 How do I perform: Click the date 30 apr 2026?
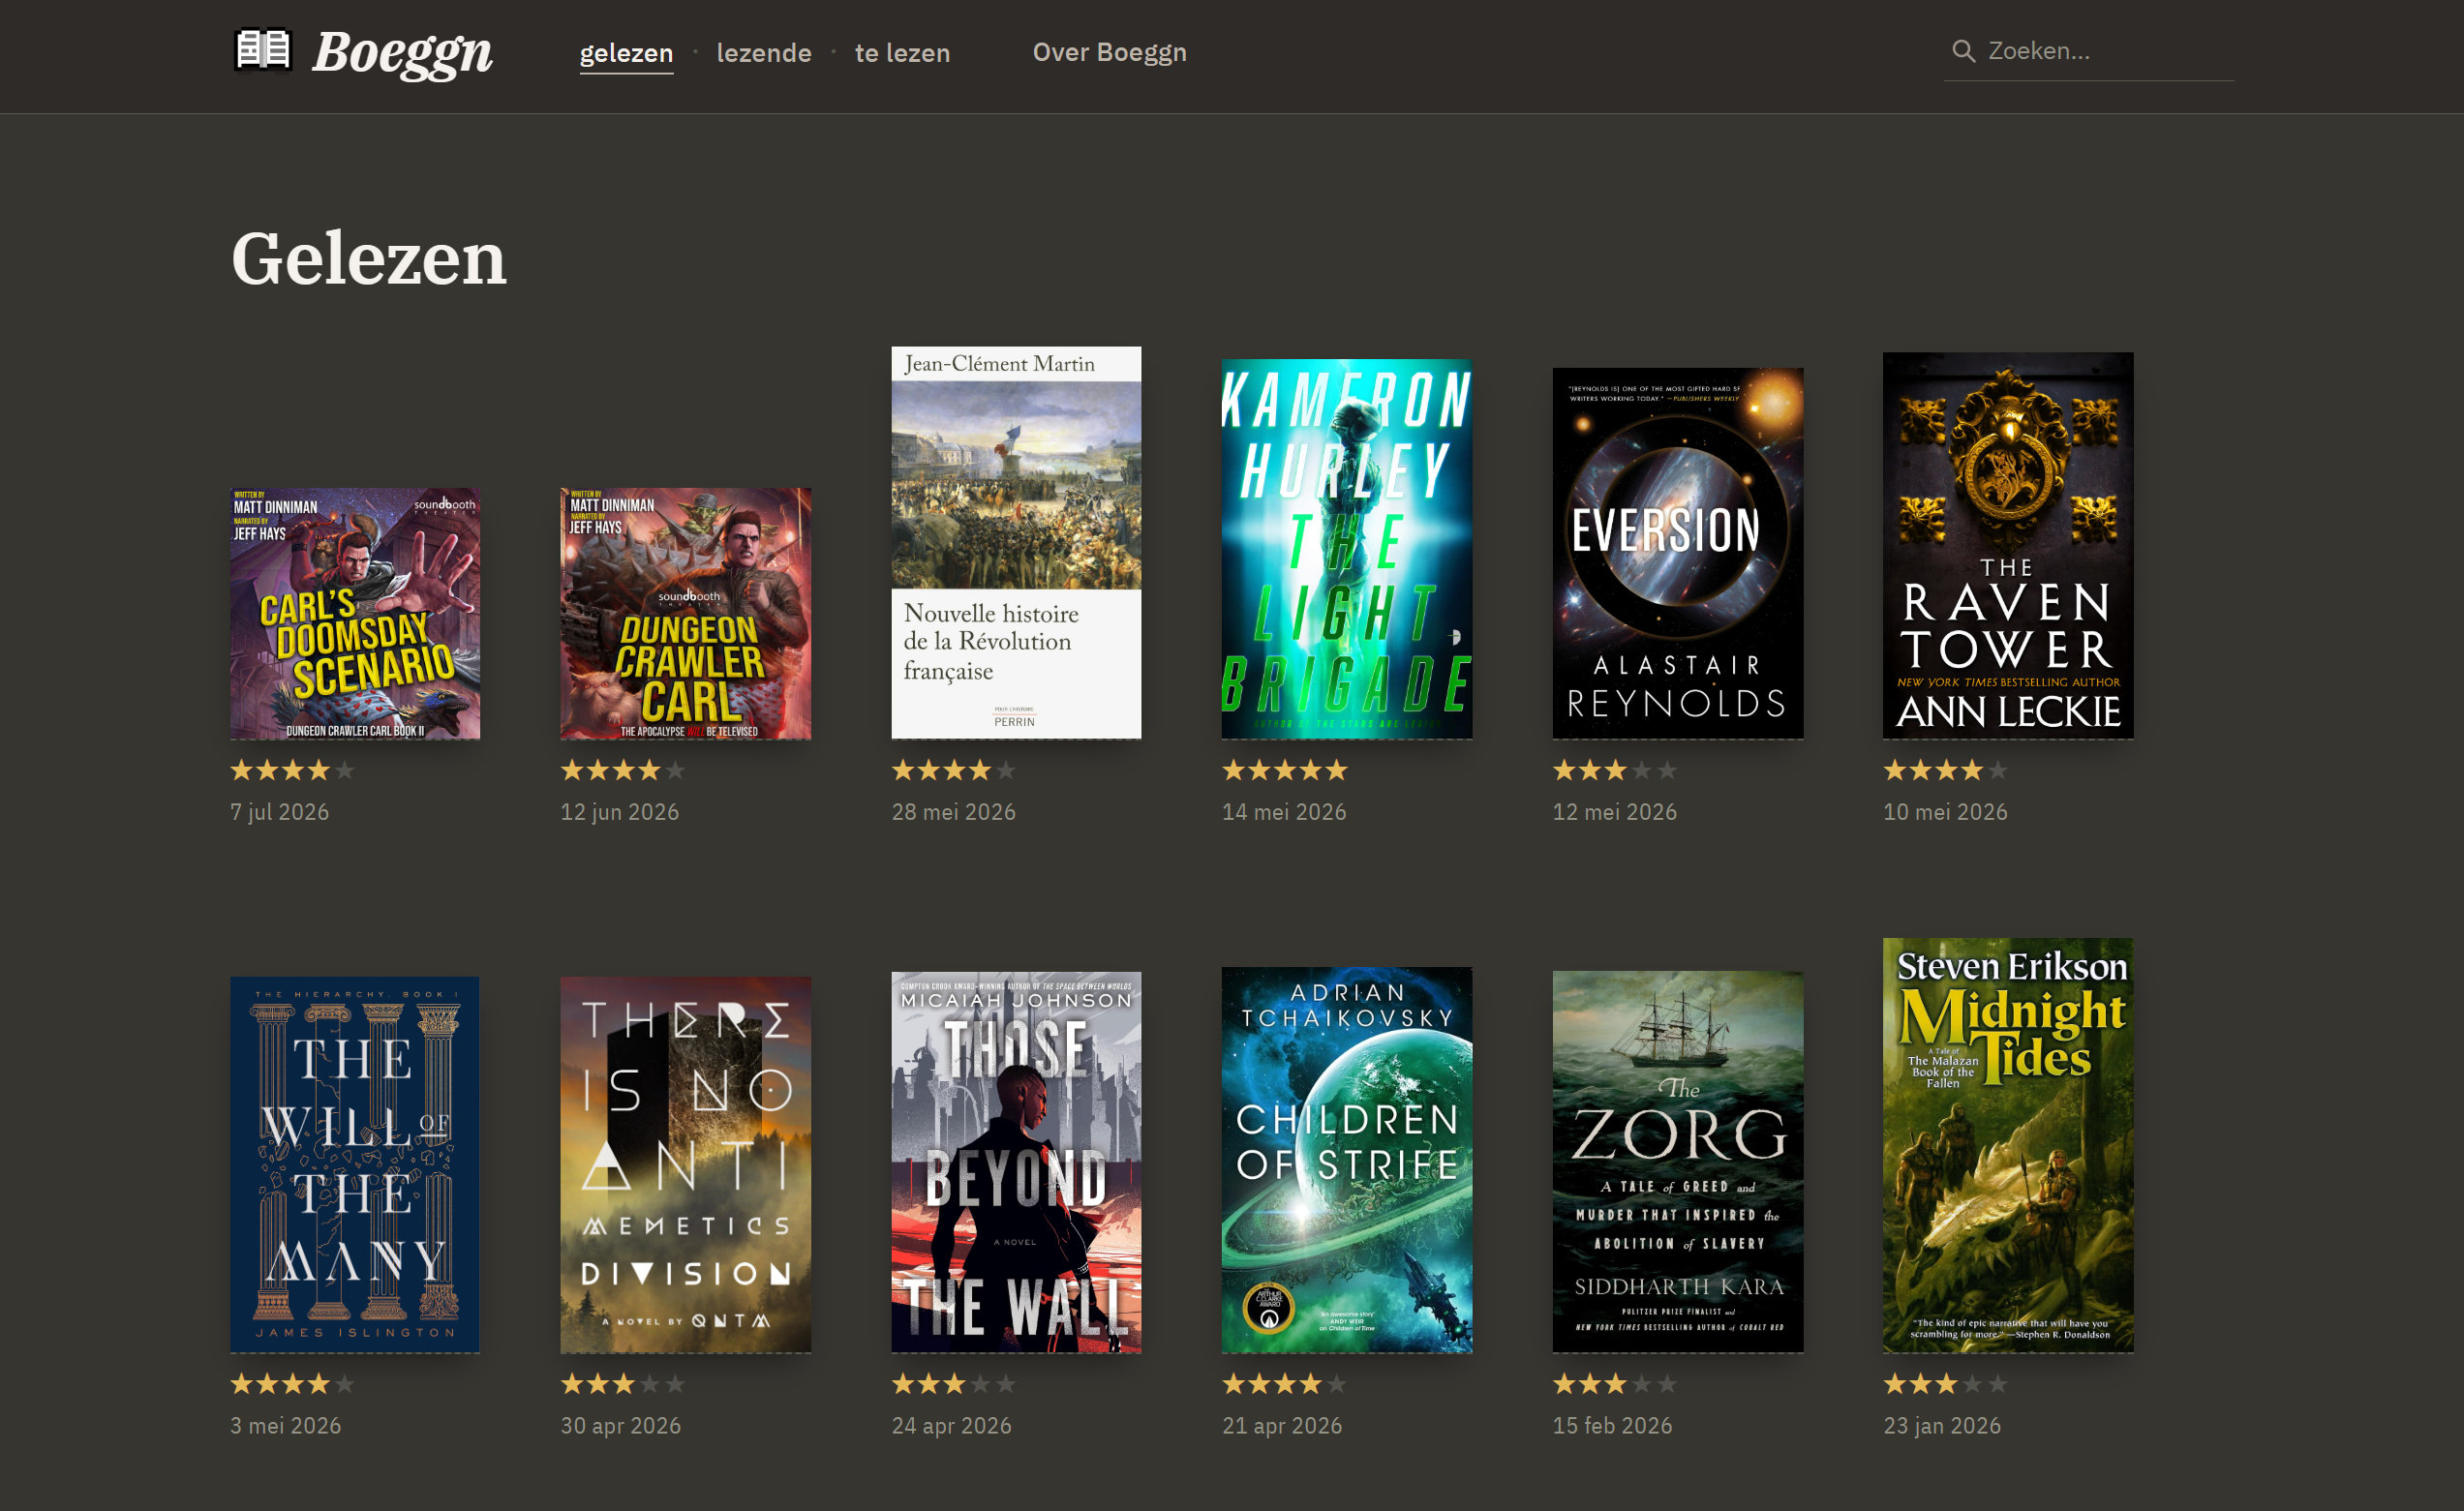[621, 1426]
